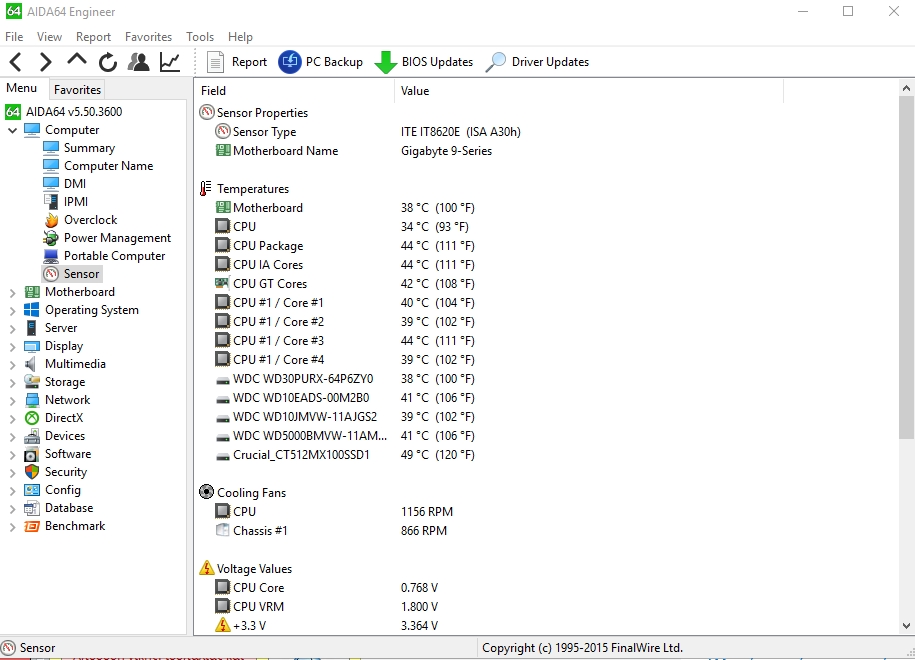
Task: Open Driver Updates from toolbar
Action: pos(537,62)
